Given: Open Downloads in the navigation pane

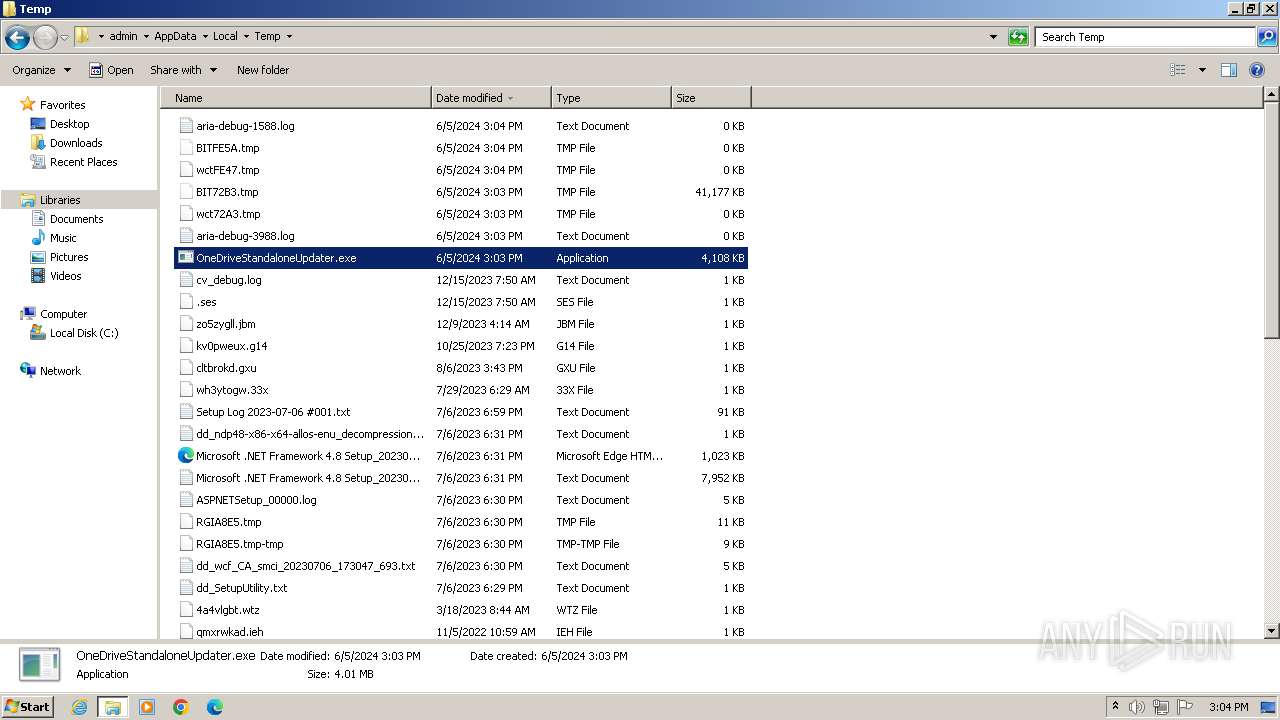Looking at the screenshot, I should click(x=76, y=143).
